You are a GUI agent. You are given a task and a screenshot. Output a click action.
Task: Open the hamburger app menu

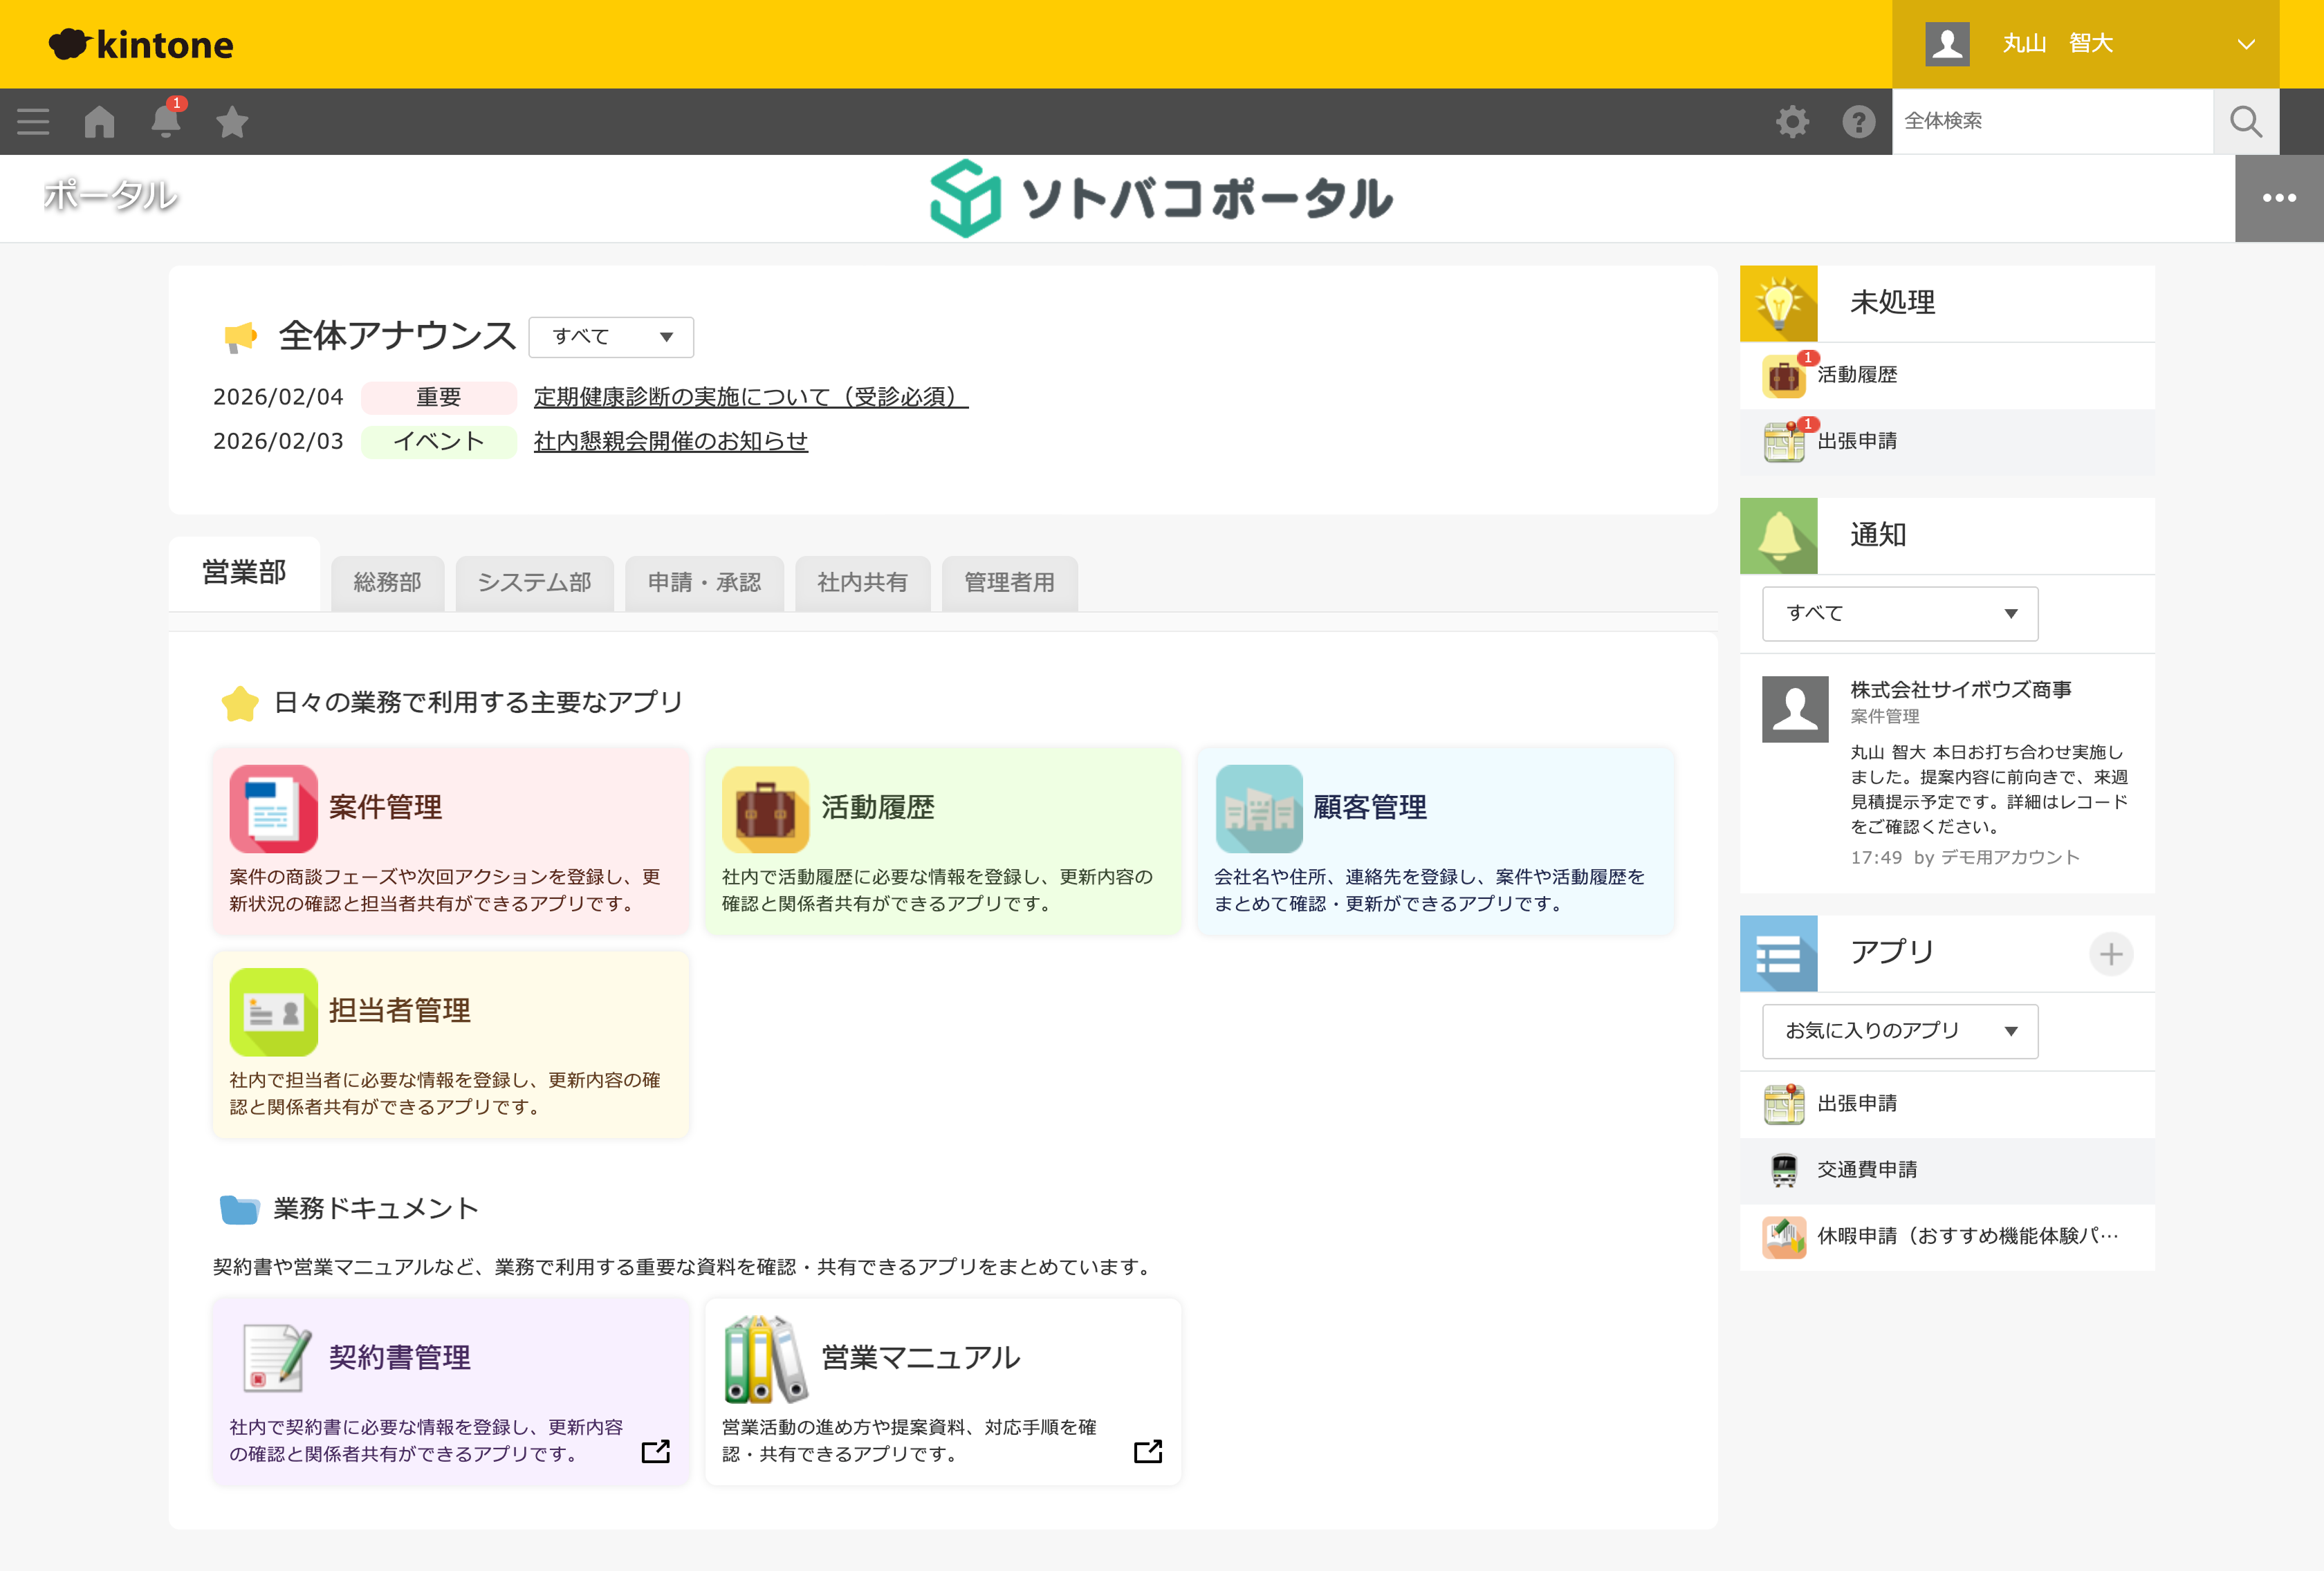pyautogui.click(x=32, y=121)
